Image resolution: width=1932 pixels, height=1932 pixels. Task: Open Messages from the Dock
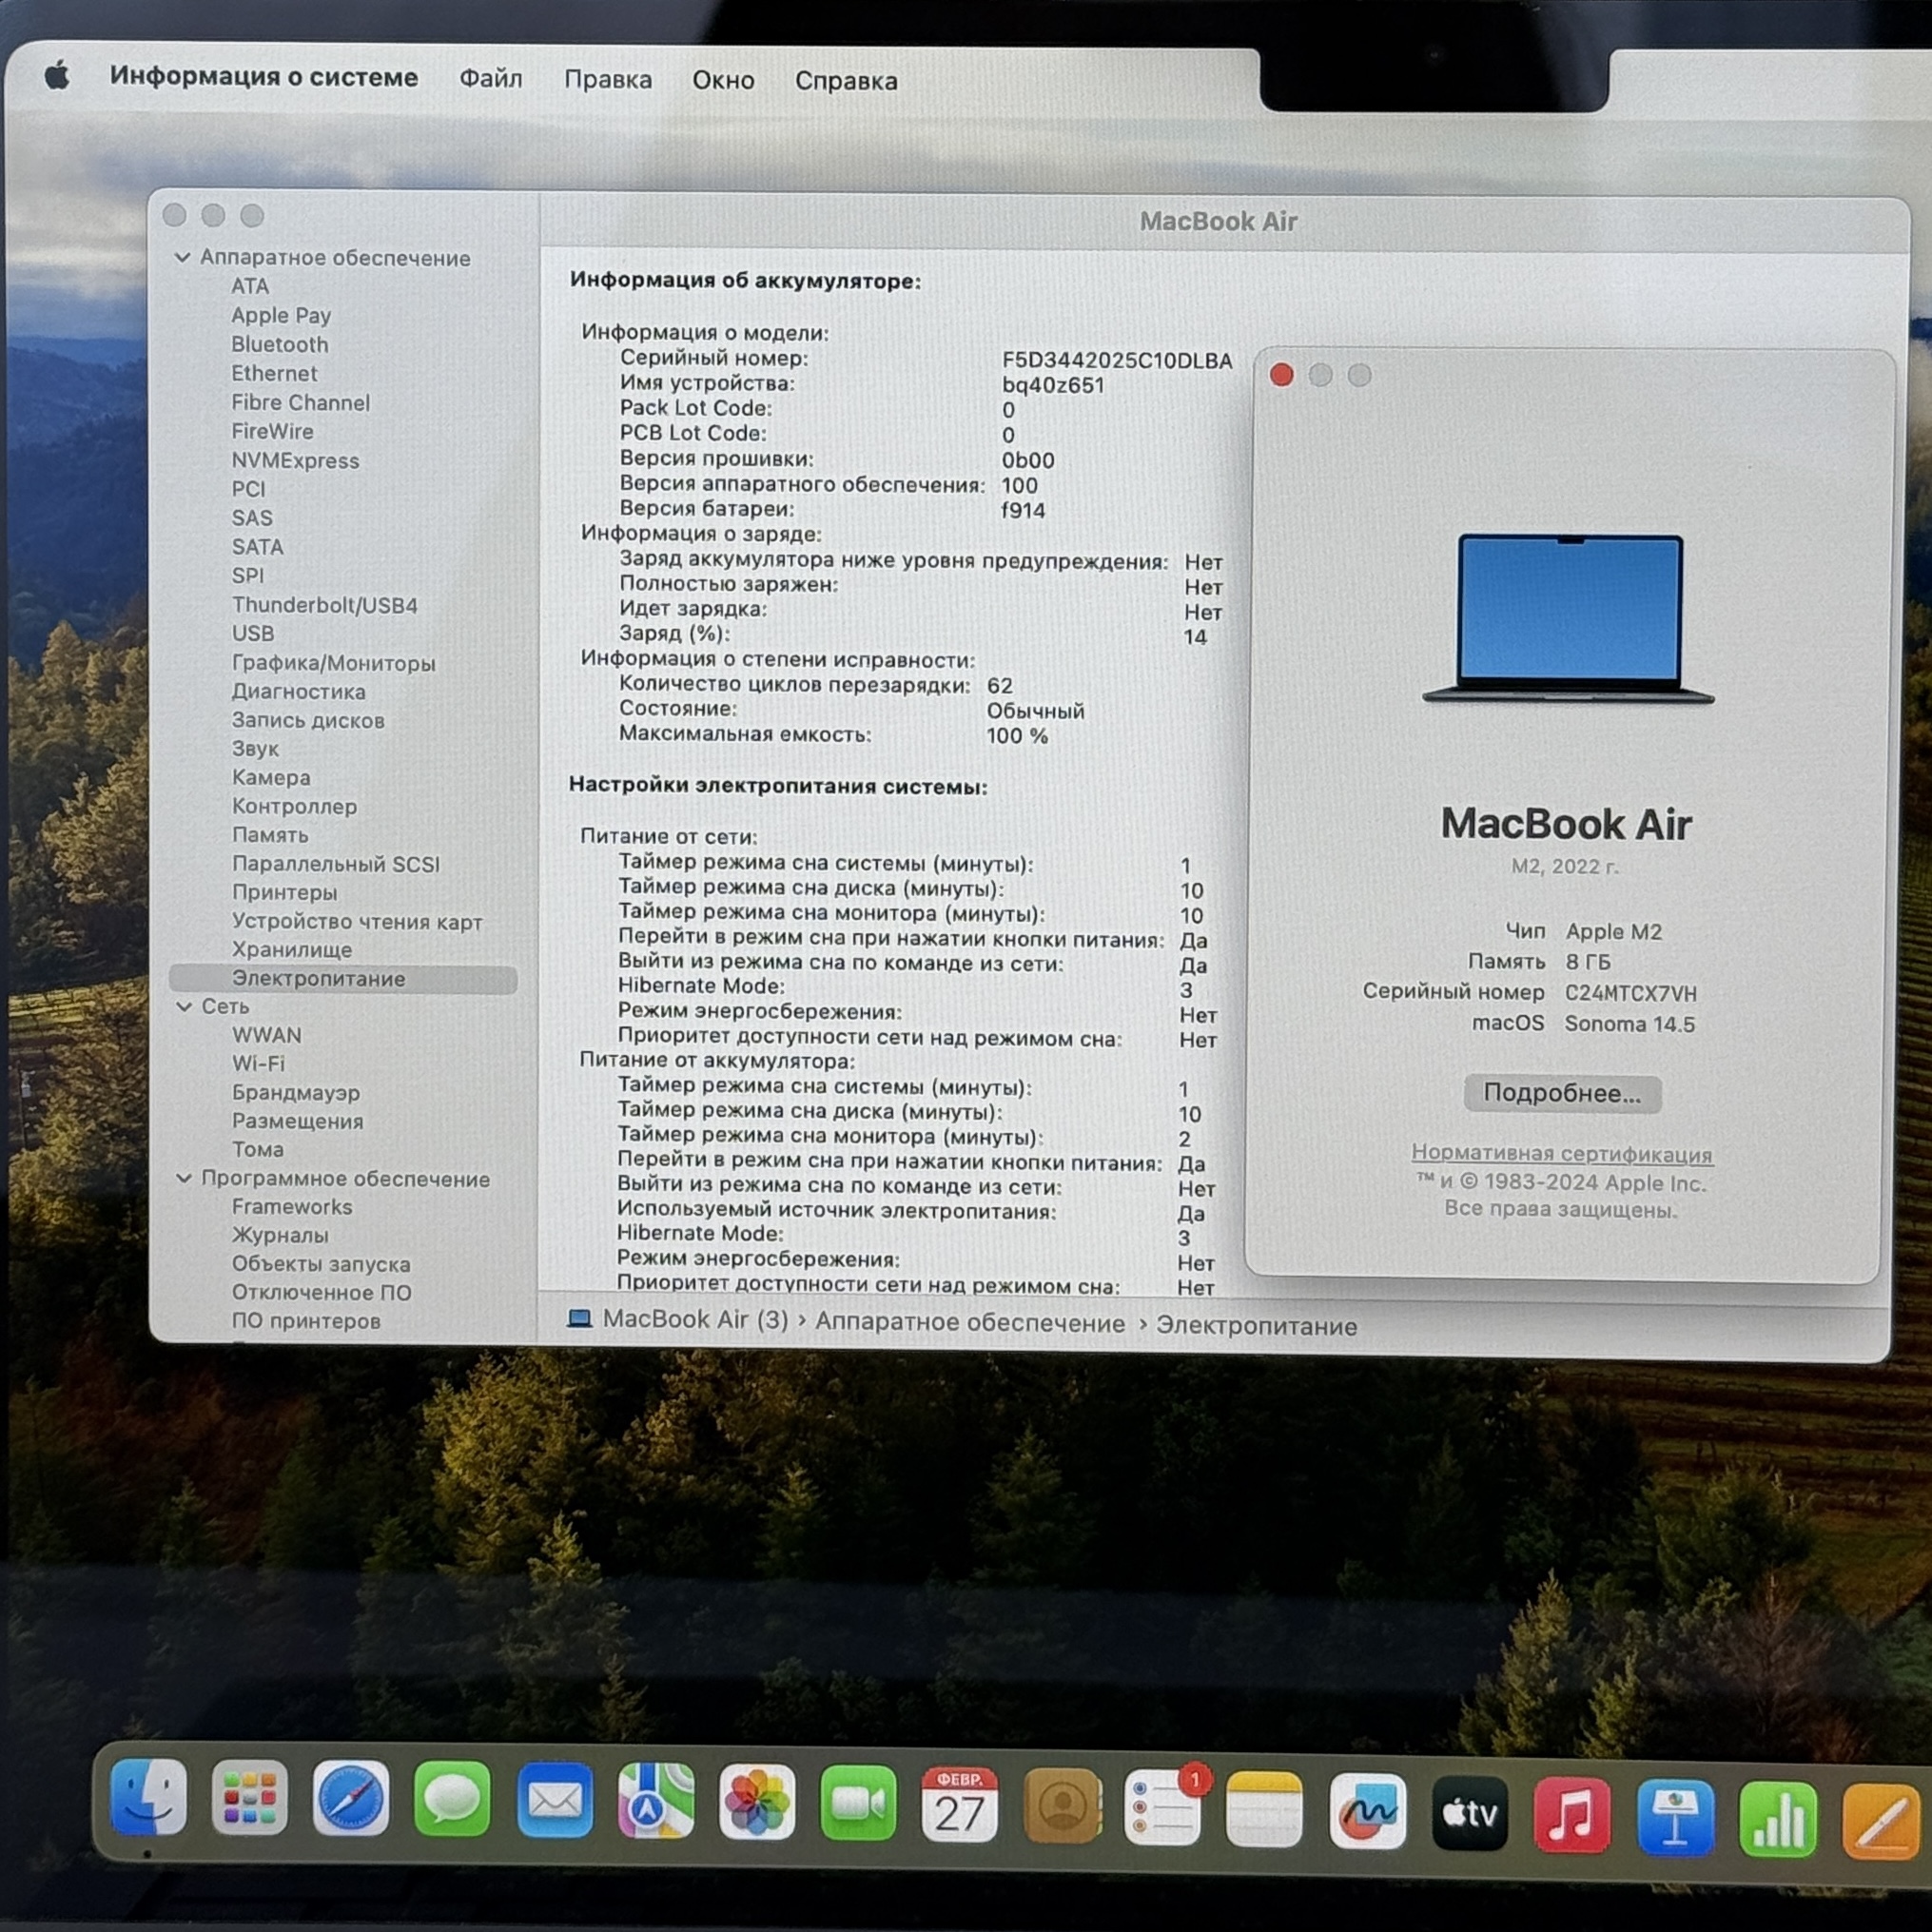(452, 1800)
